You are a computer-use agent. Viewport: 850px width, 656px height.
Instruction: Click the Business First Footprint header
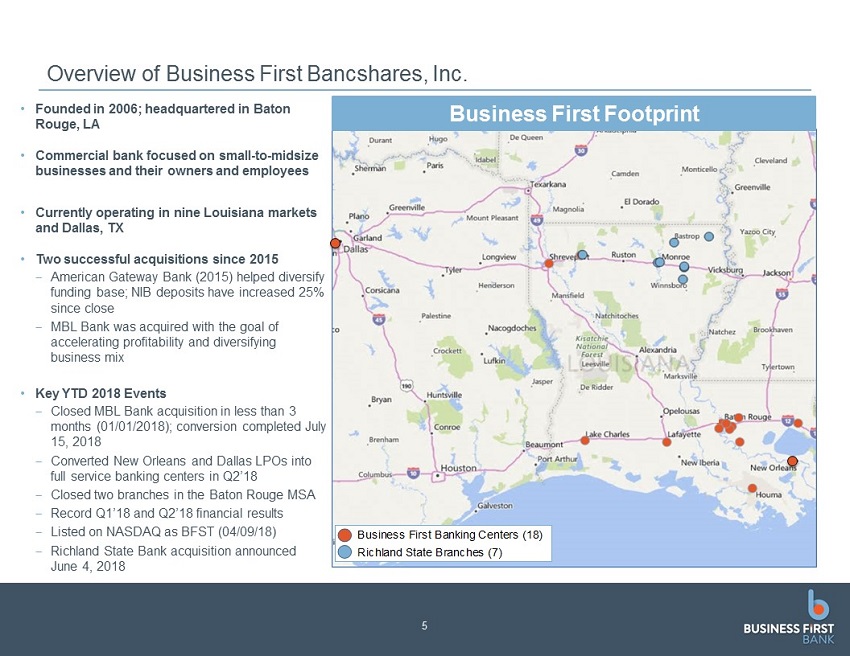point(574,114)
